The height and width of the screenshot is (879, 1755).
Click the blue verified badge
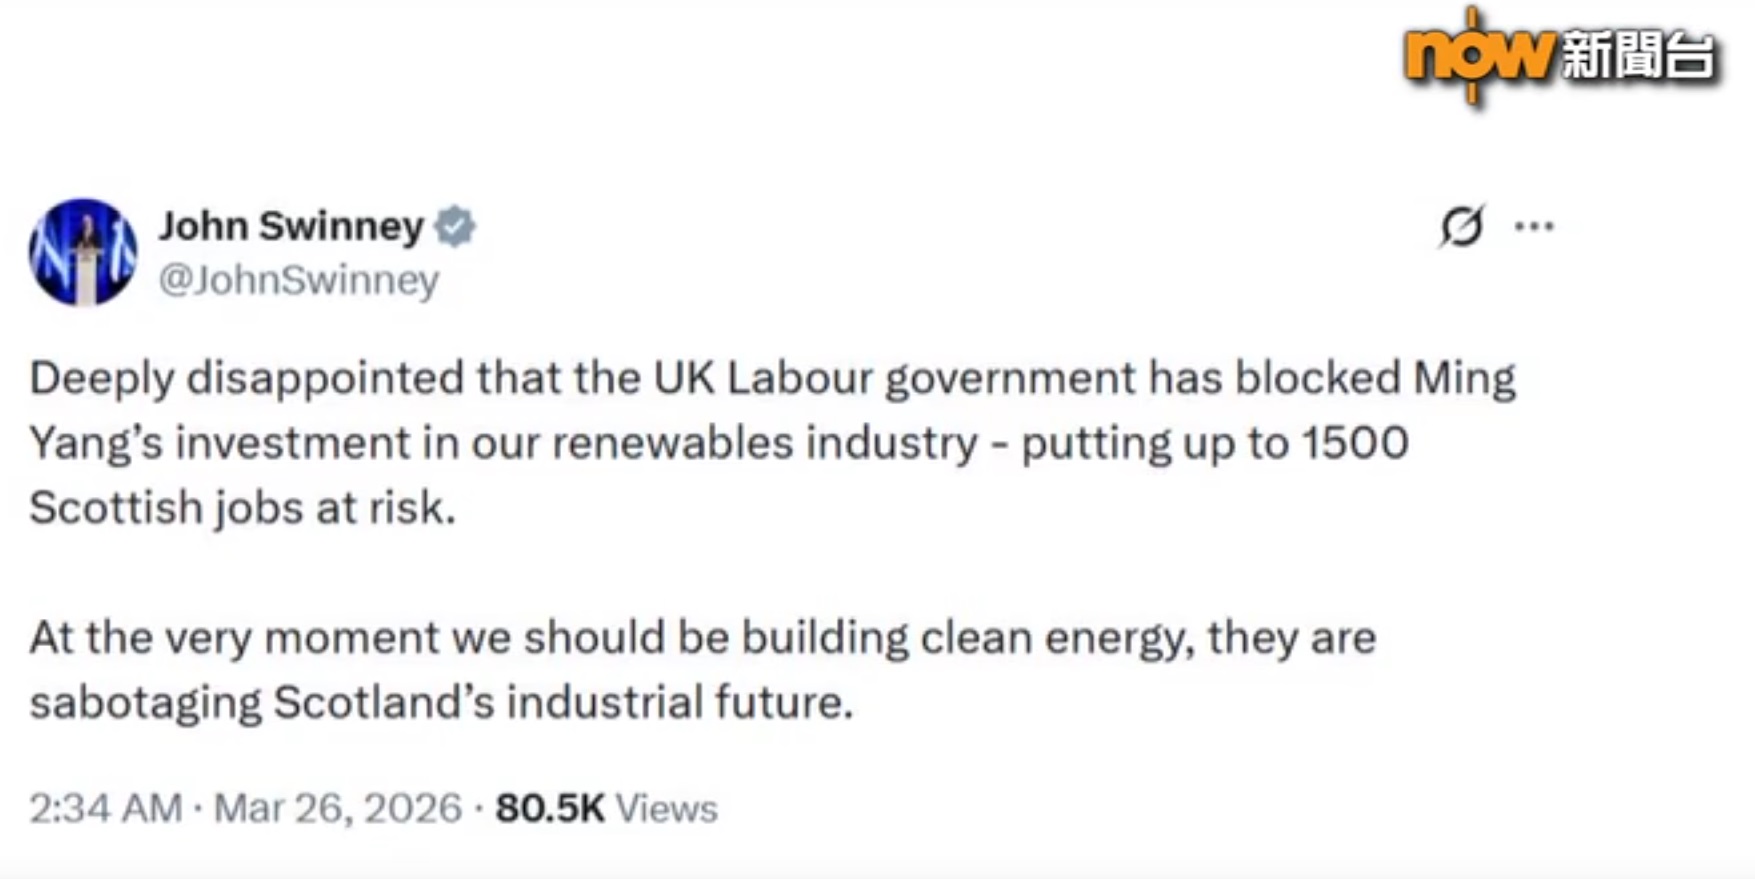tap(455, 227)
